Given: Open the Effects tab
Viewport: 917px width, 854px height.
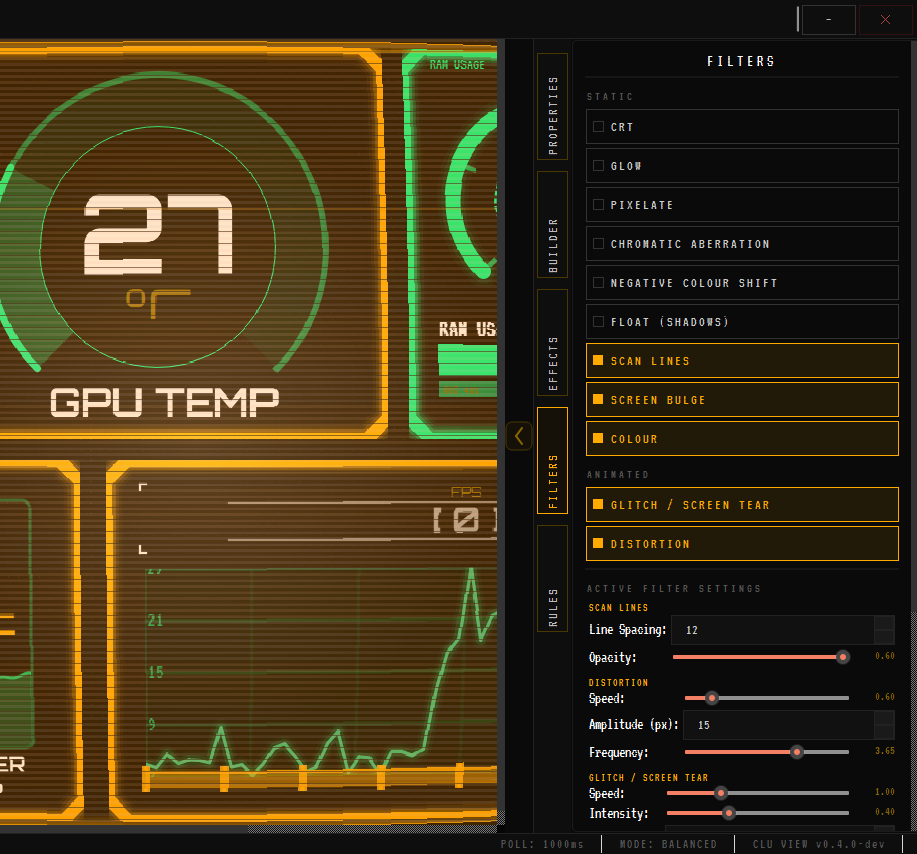Looking at the screenshot, I should click(x=553, y=343).
